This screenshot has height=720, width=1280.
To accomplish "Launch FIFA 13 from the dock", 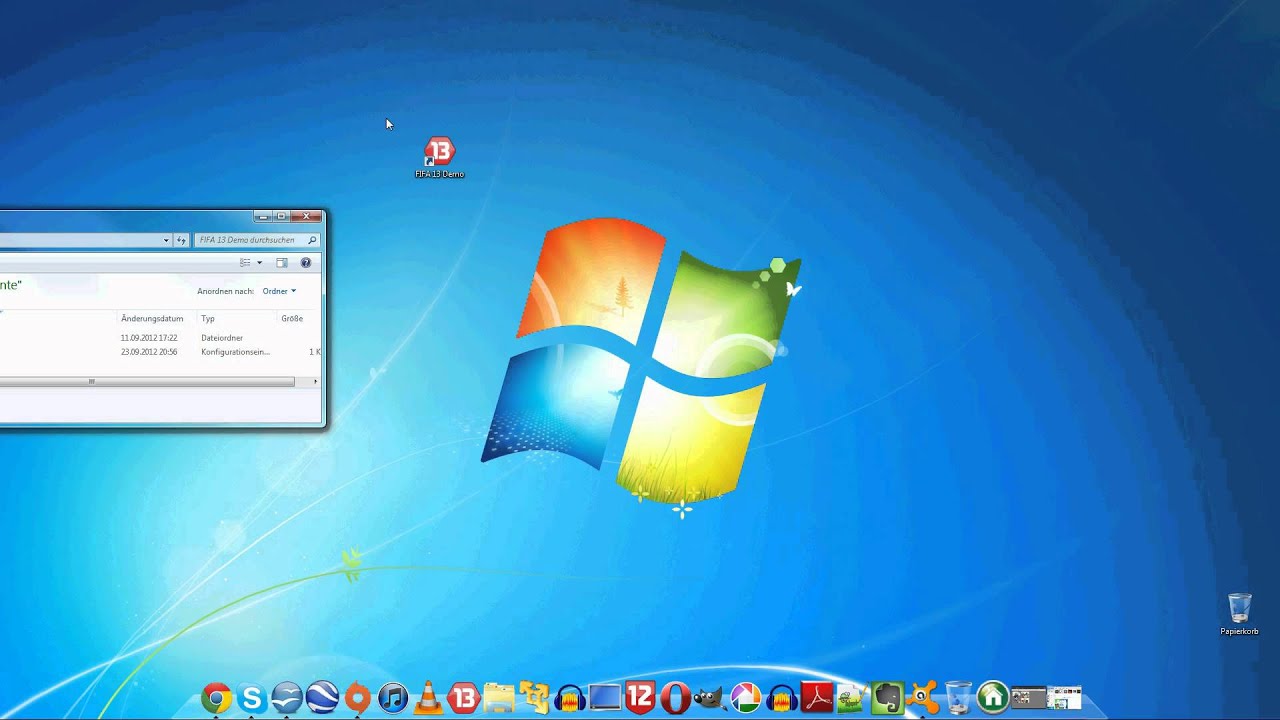I will click(463, 697).
